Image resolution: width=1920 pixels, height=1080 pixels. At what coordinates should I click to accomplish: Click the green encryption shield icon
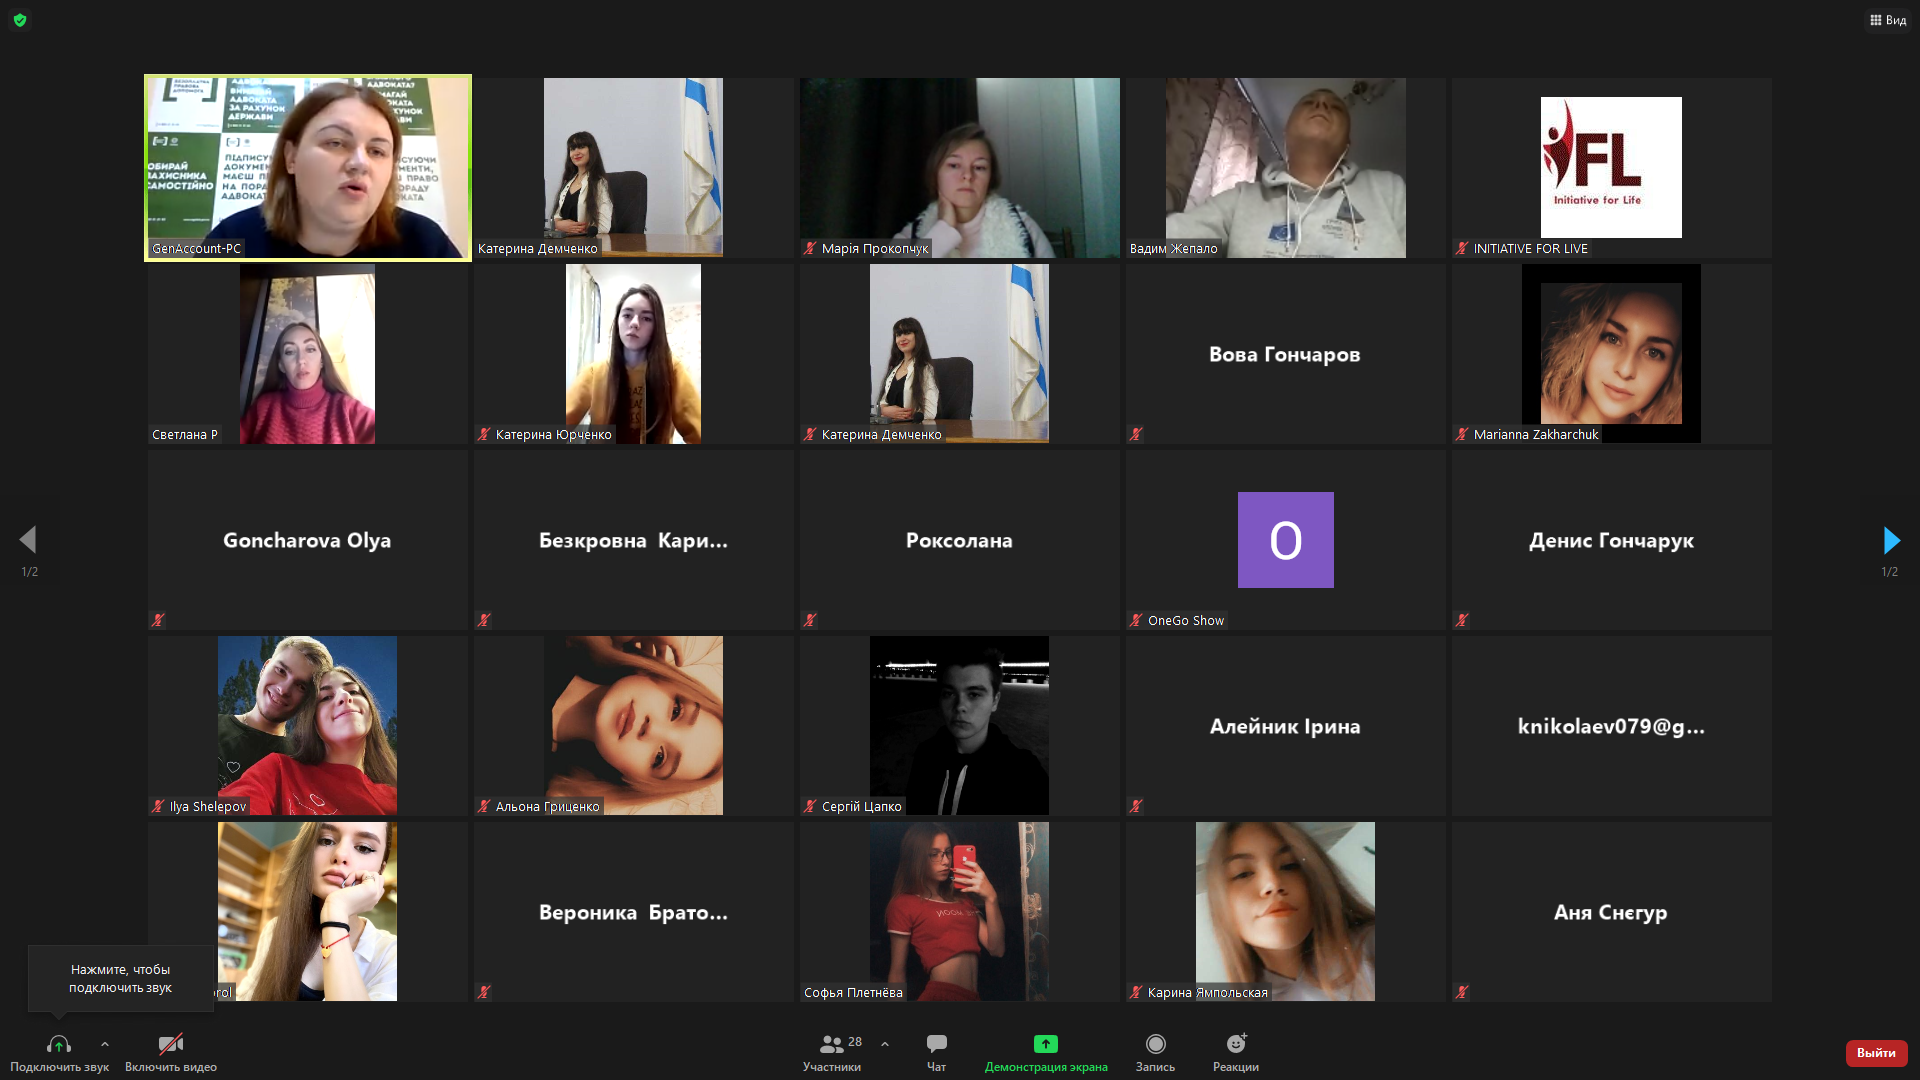[20, 20]
